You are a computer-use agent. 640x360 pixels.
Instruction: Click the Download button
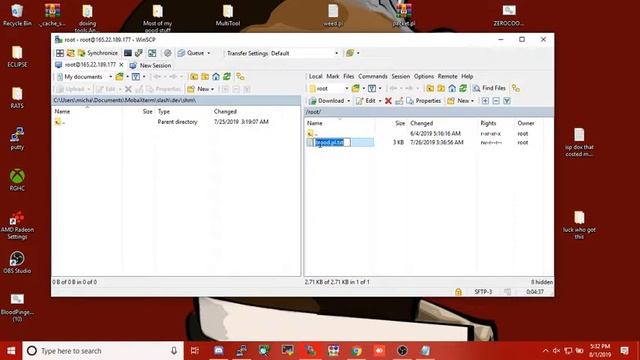coord(327,101)
